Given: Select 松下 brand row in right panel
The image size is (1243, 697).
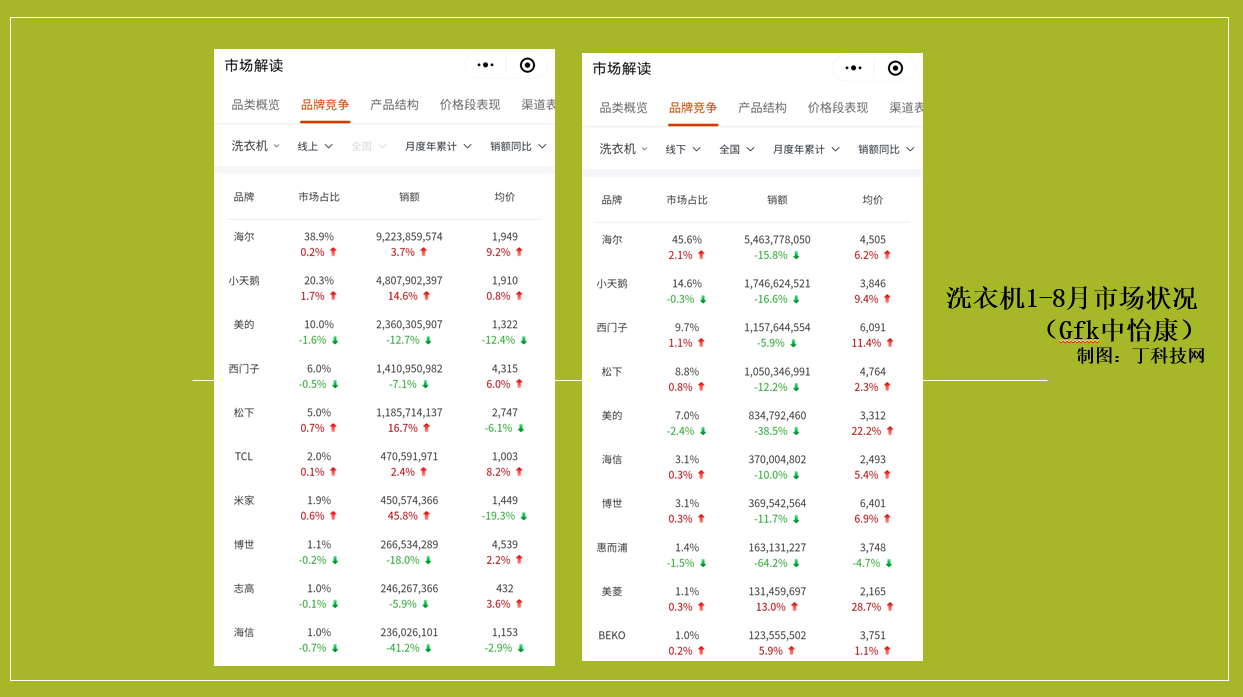Looking at the screenshot, I should coord(752,379).
